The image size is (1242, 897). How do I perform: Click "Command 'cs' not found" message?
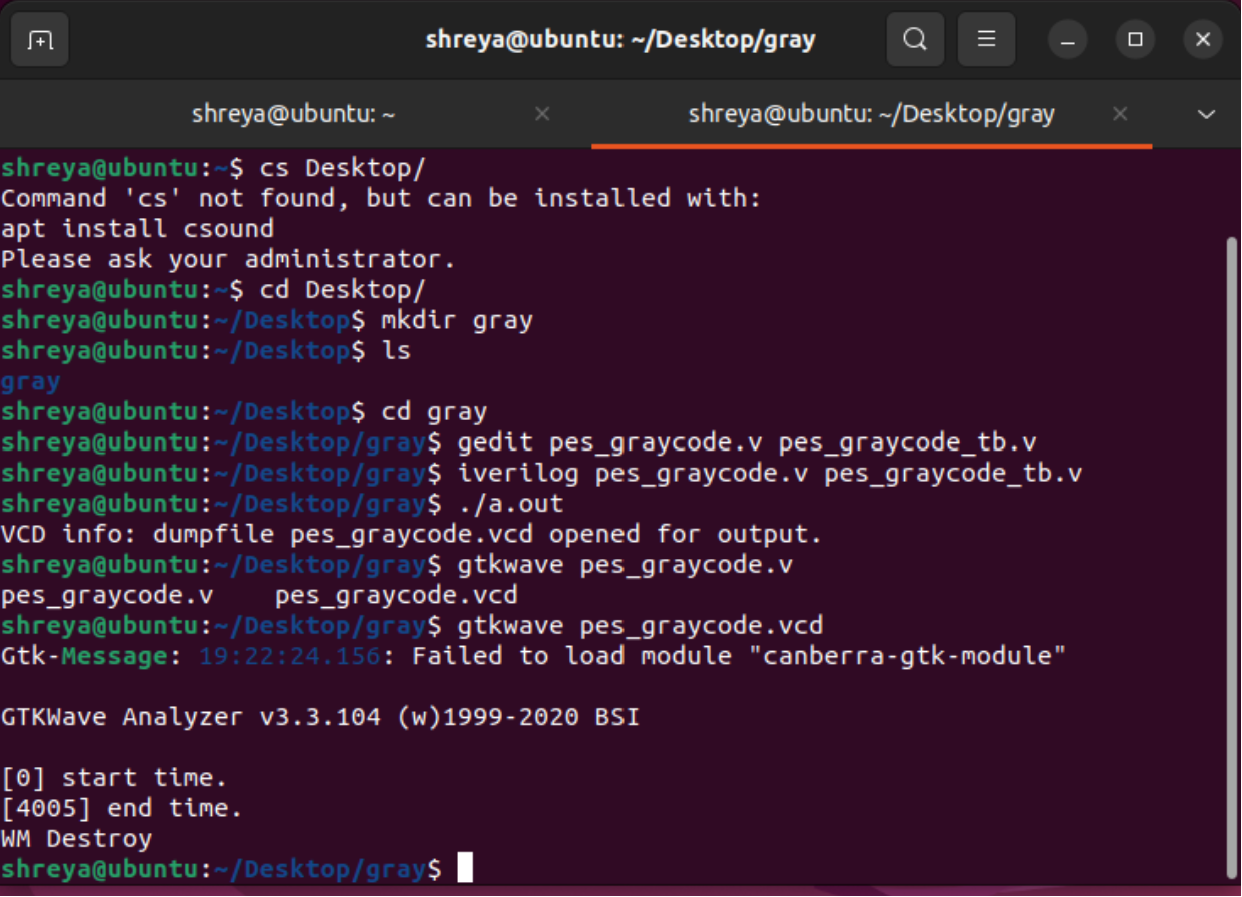point(381,198)
